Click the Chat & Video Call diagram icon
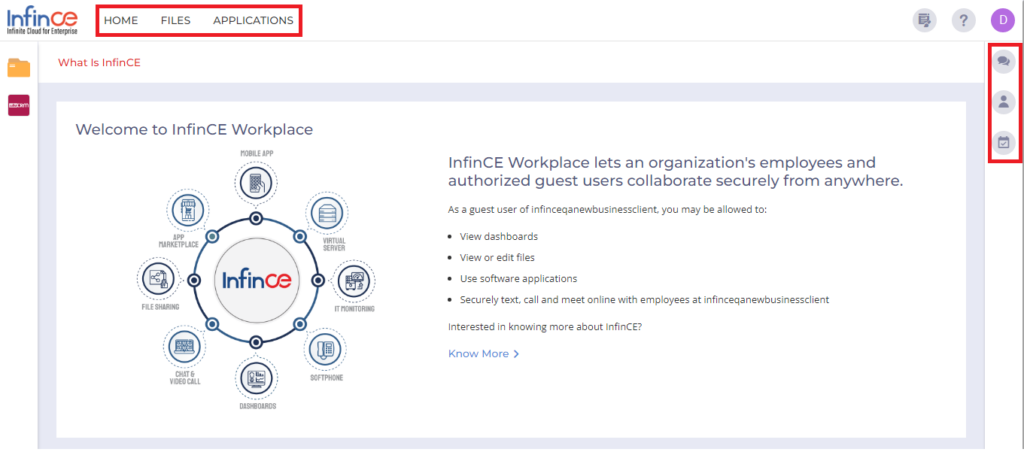This screenshot has width=1024, height=452. [184, 347]
